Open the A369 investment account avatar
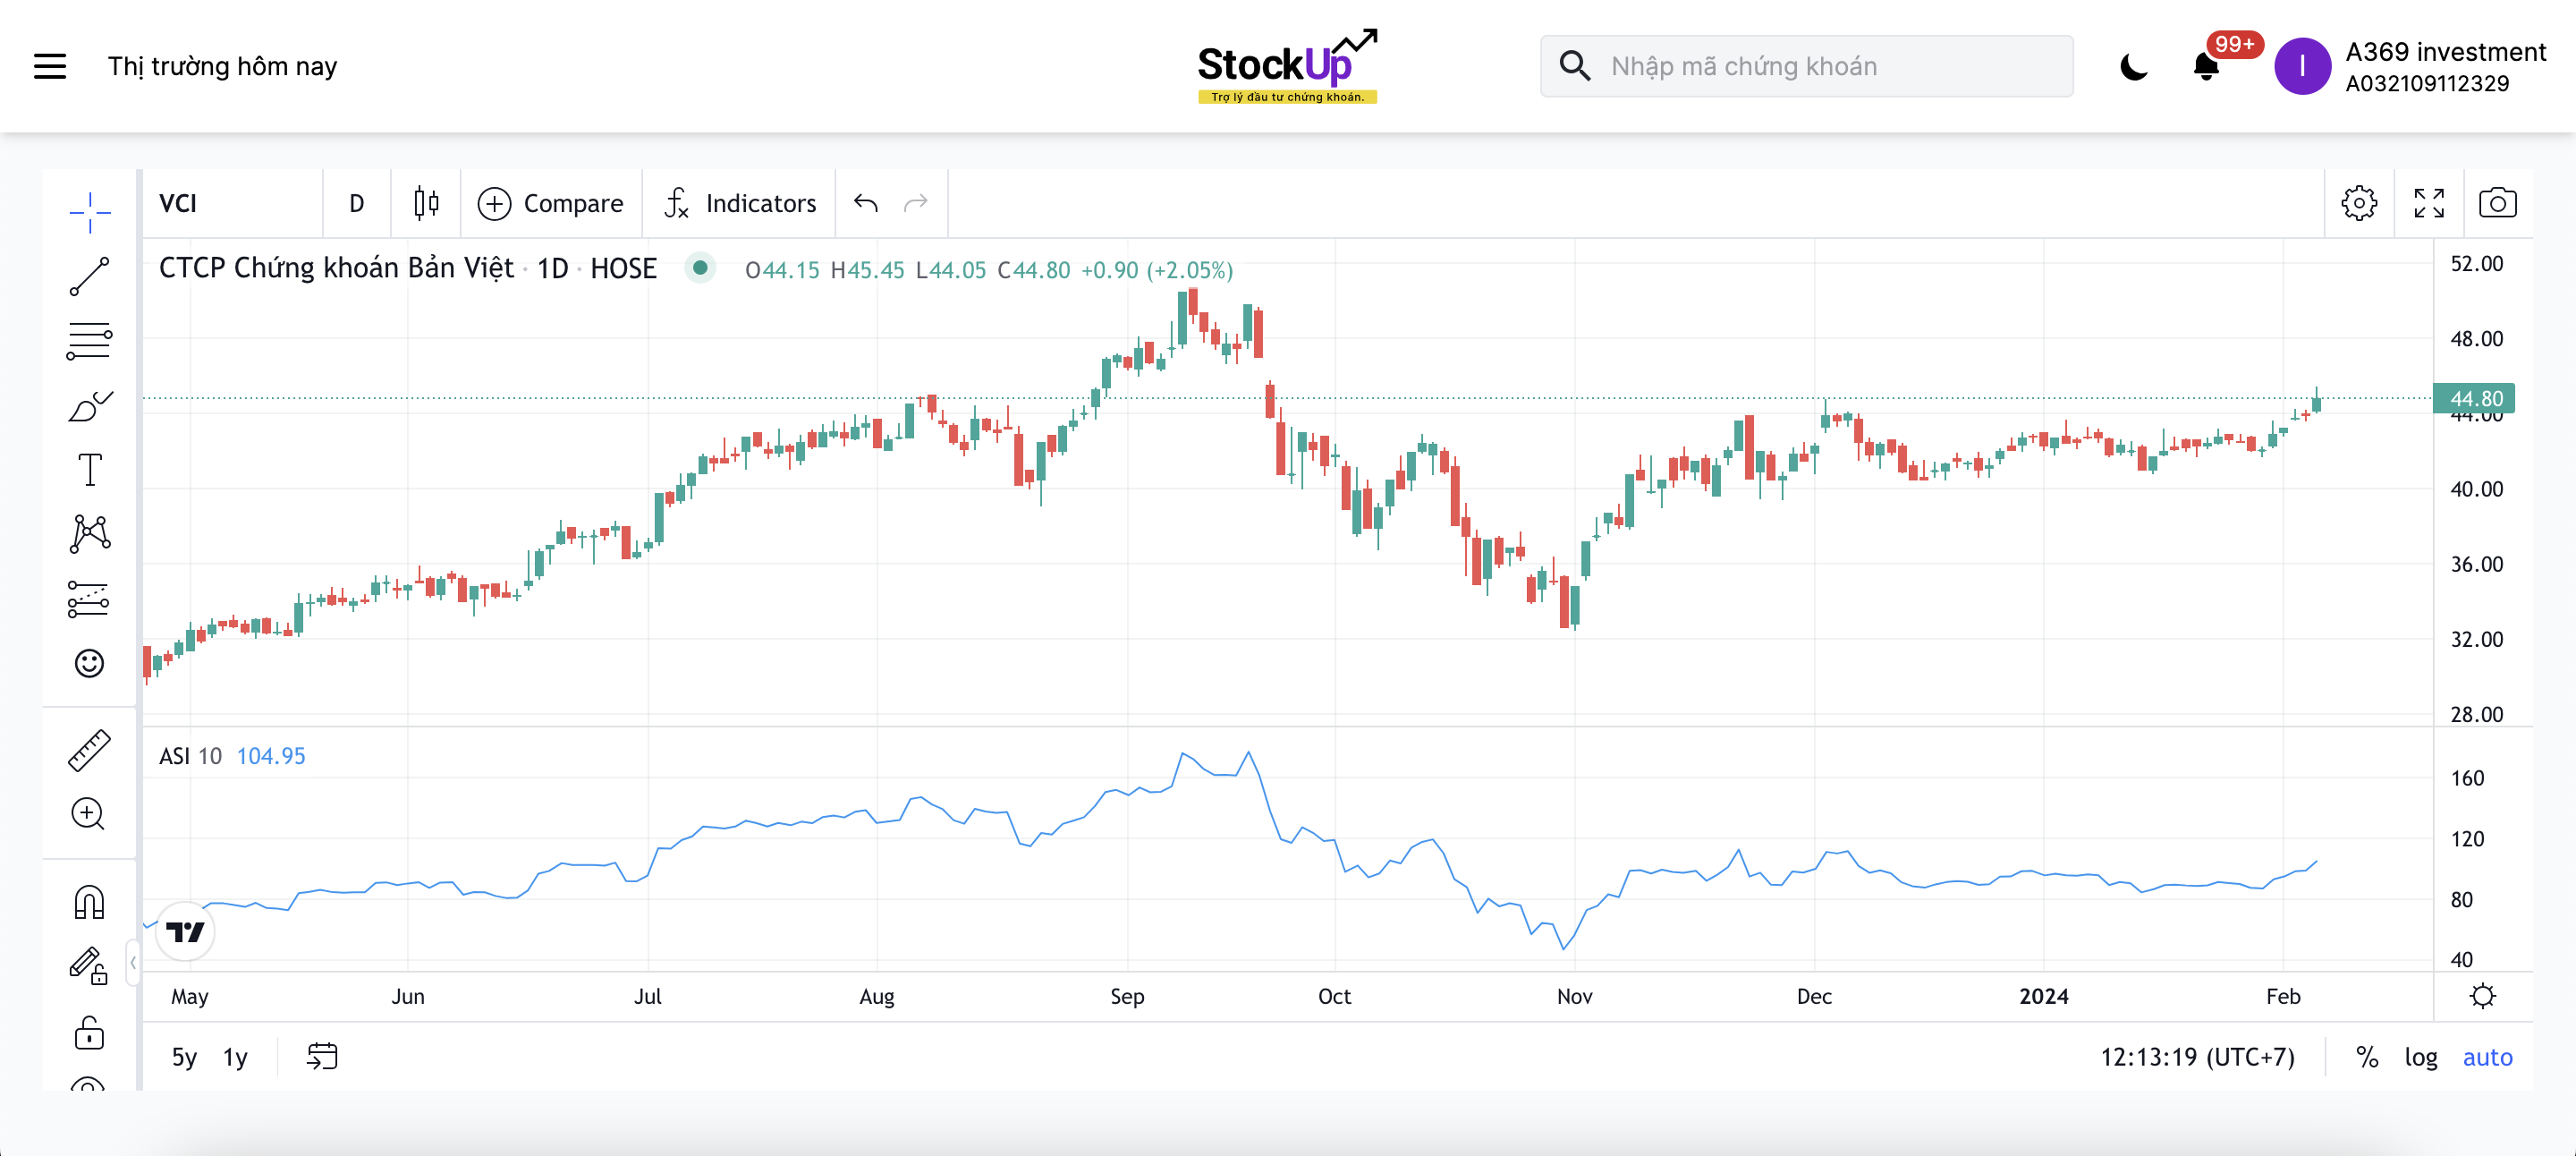 pyautogui.click(x=2303, y=66)
